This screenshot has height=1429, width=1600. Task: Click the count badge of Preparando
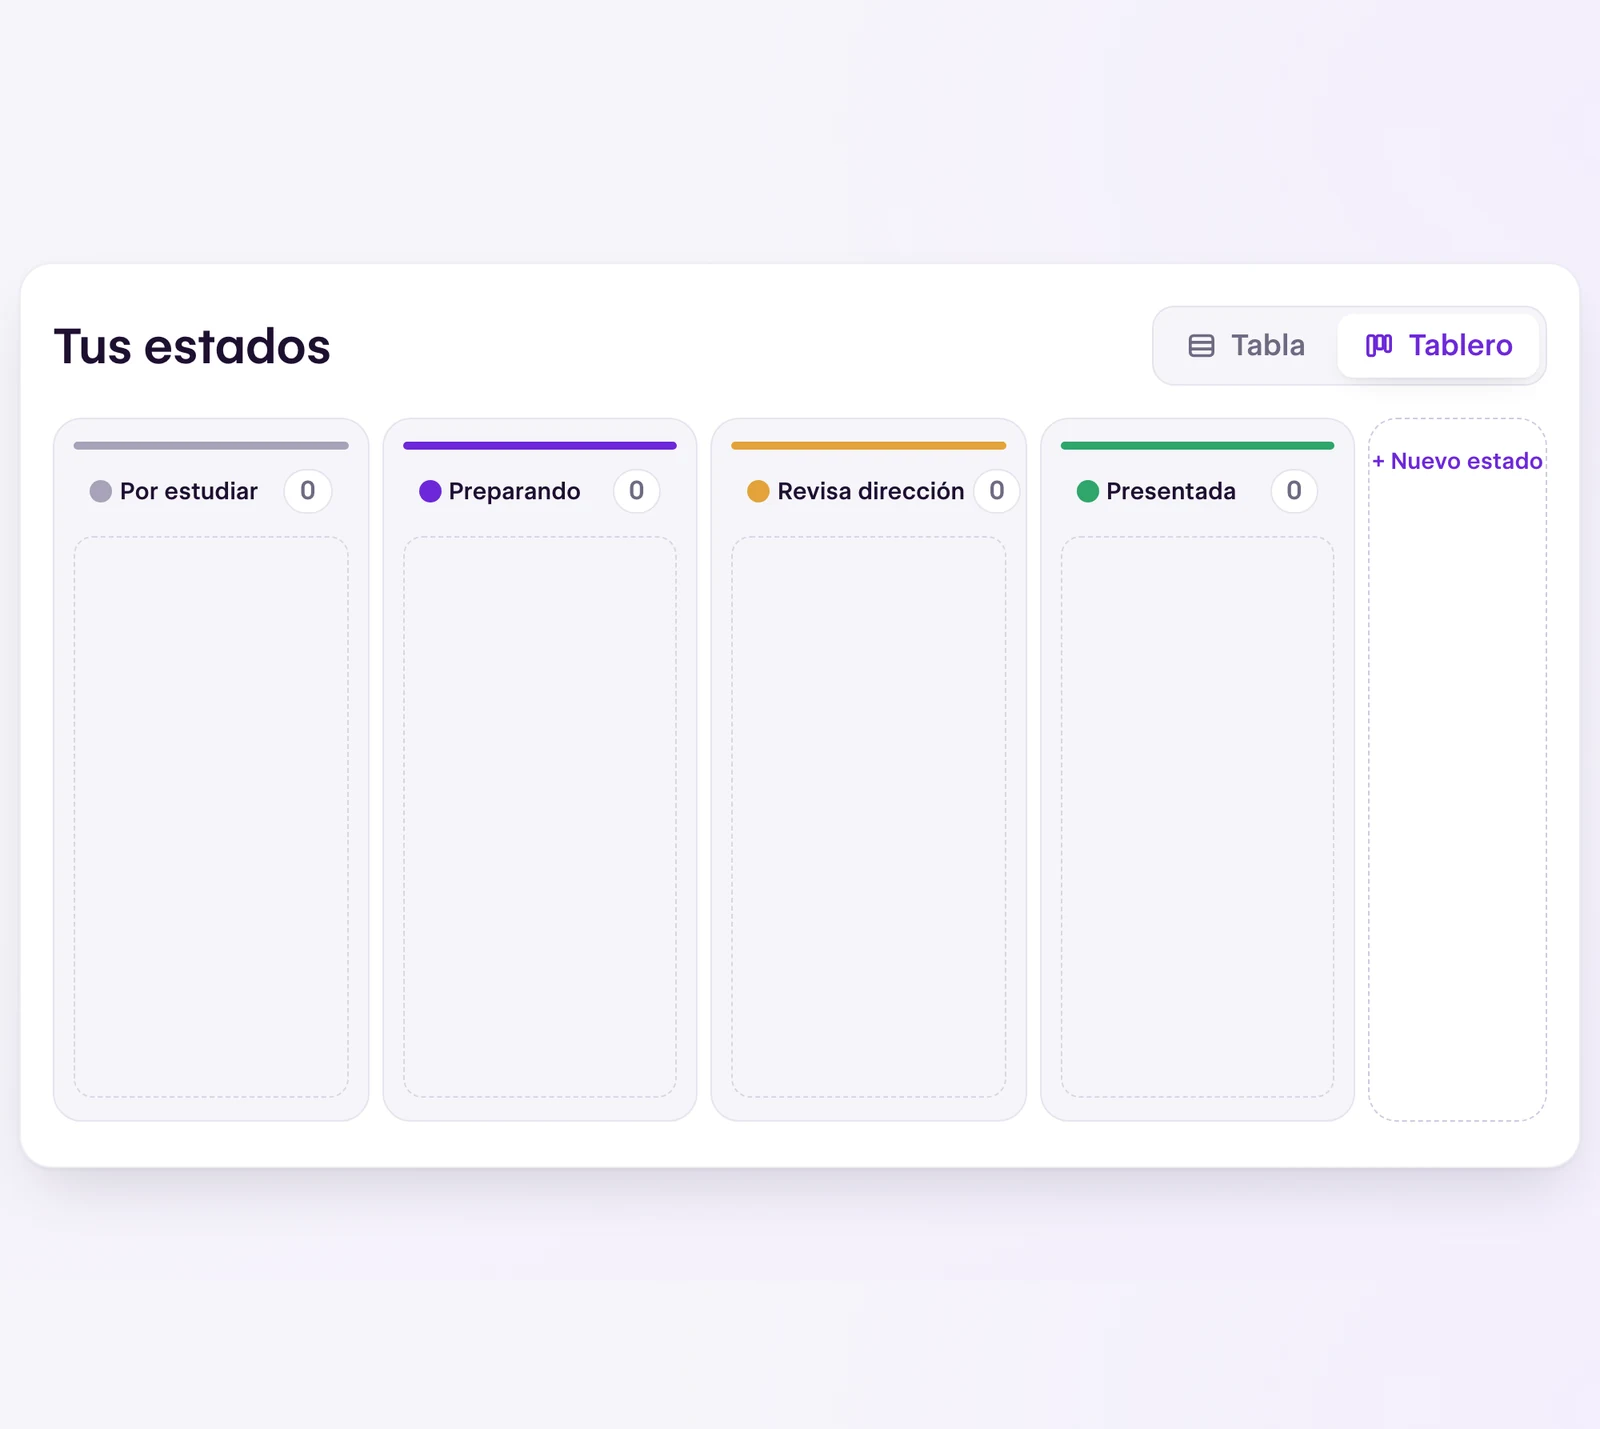coord(636,491)
